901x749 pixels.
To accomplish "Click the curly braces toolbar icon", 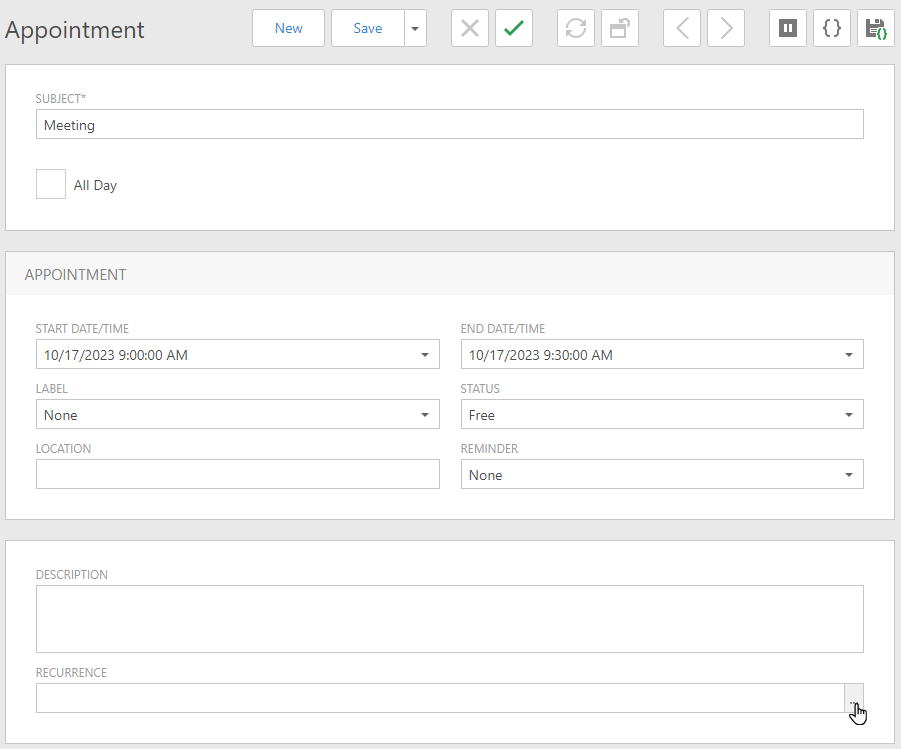I will (832, 28).
